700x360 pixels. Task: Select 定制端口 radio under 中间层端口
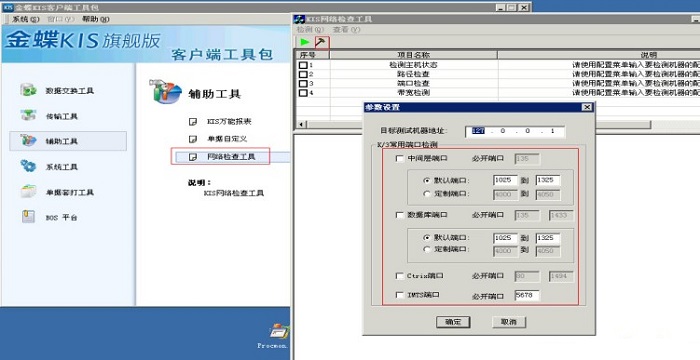point(427,194)
